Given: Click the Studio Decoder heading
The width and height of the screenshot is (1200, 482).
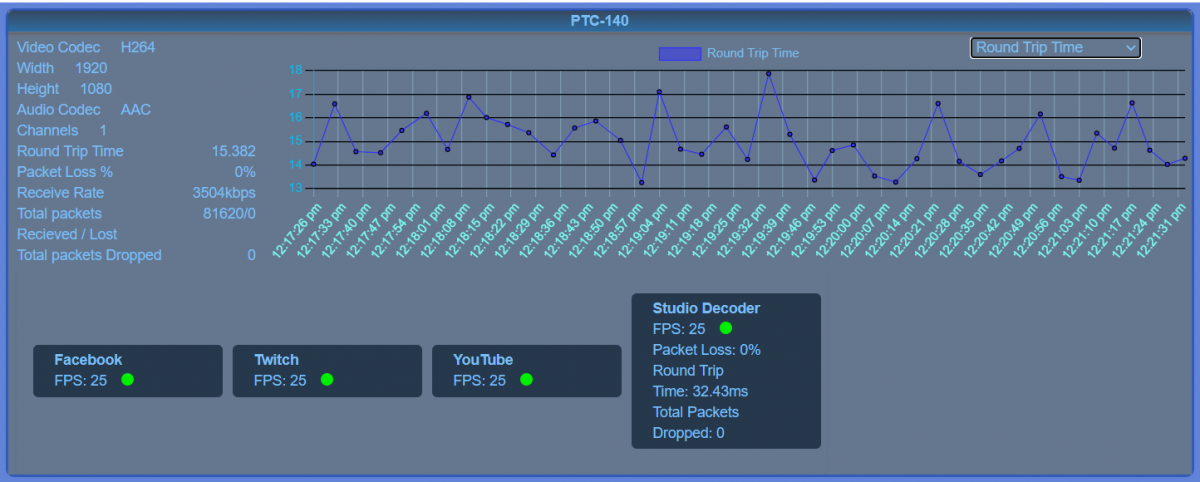Looking at the screenshot, I should [706, 308].
